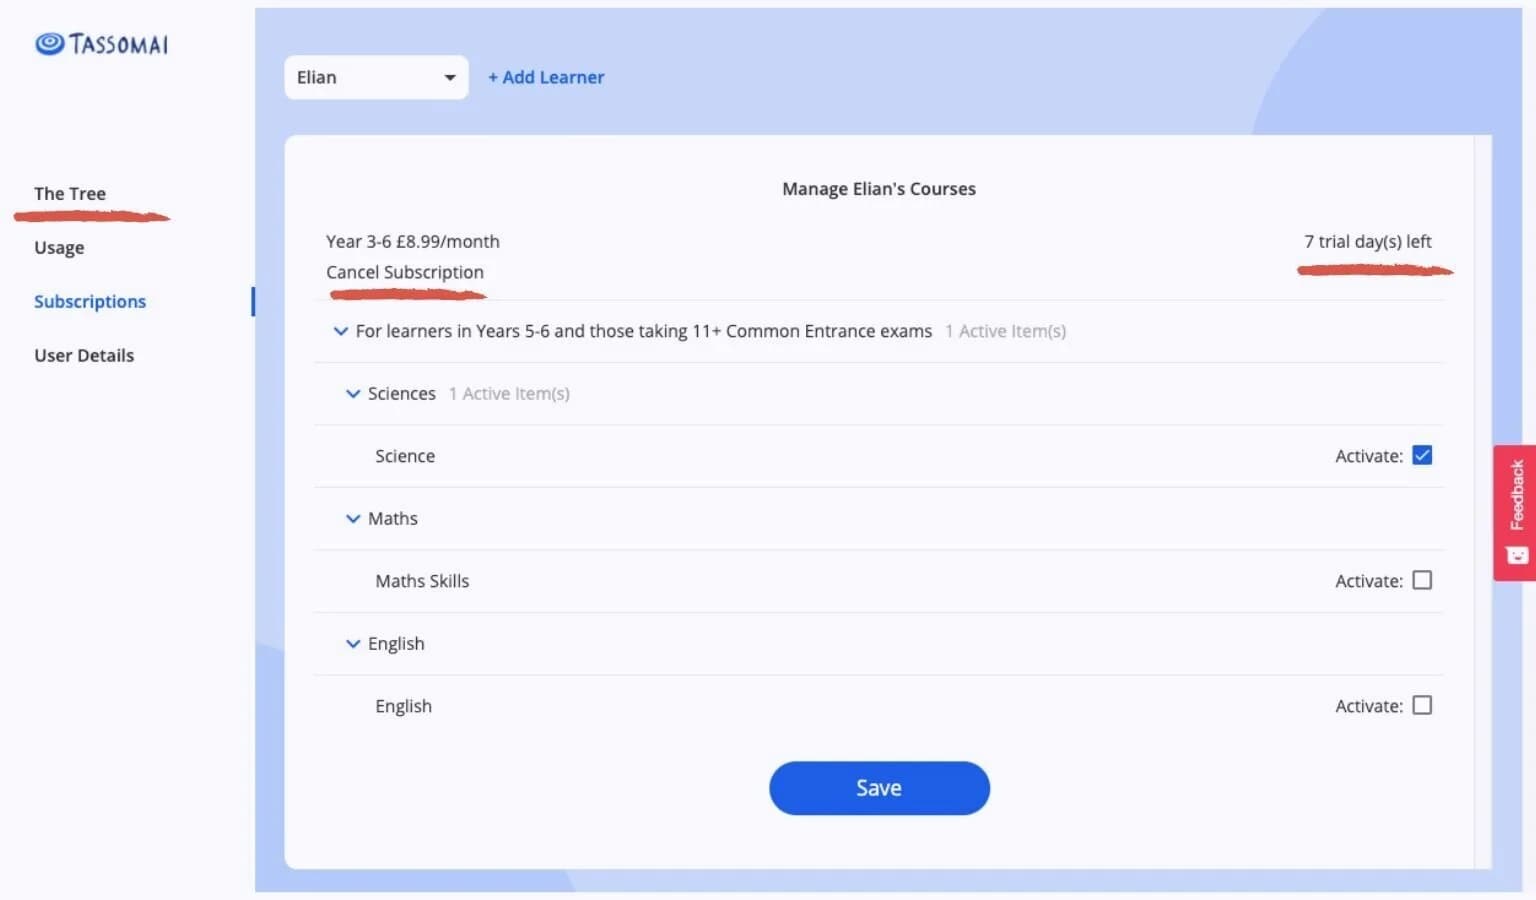Select Subscriptions in the sidebar
This screenshot has width=1536, height=900.
[x=90, y=302]
